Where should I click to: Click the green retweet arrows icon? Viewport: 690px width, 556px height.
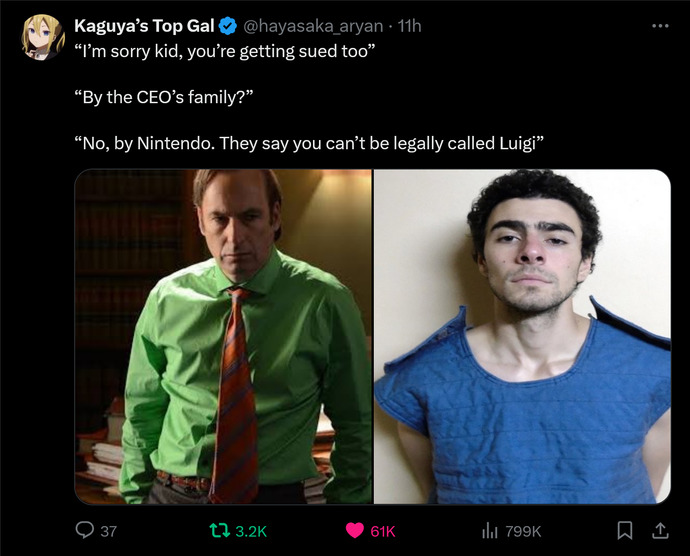pos(220,530)
